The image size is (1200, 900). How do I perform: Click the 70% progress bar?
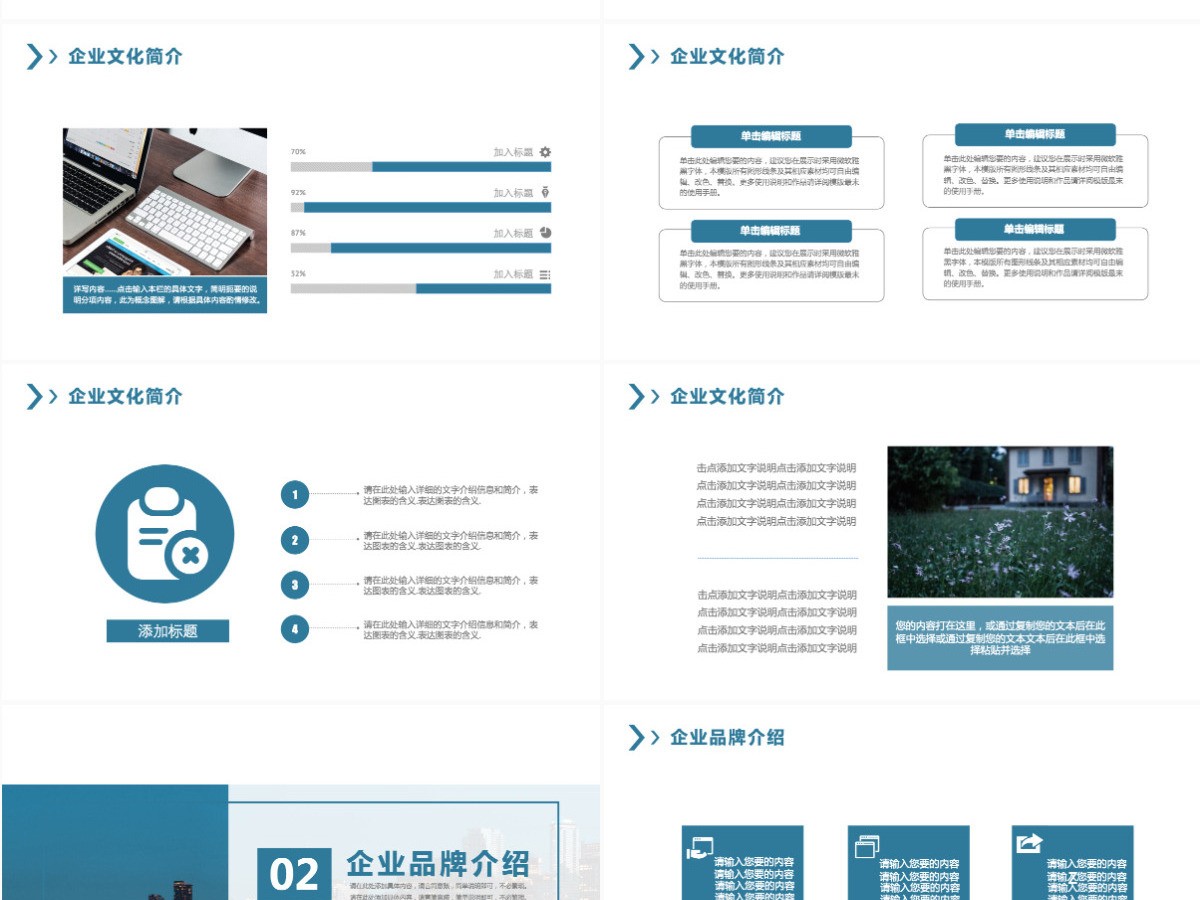[421, 167]
